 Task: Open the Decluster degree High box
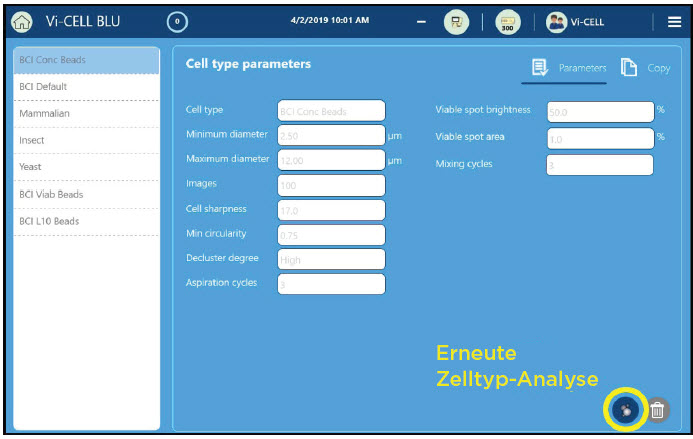click(x=331, y=259)
